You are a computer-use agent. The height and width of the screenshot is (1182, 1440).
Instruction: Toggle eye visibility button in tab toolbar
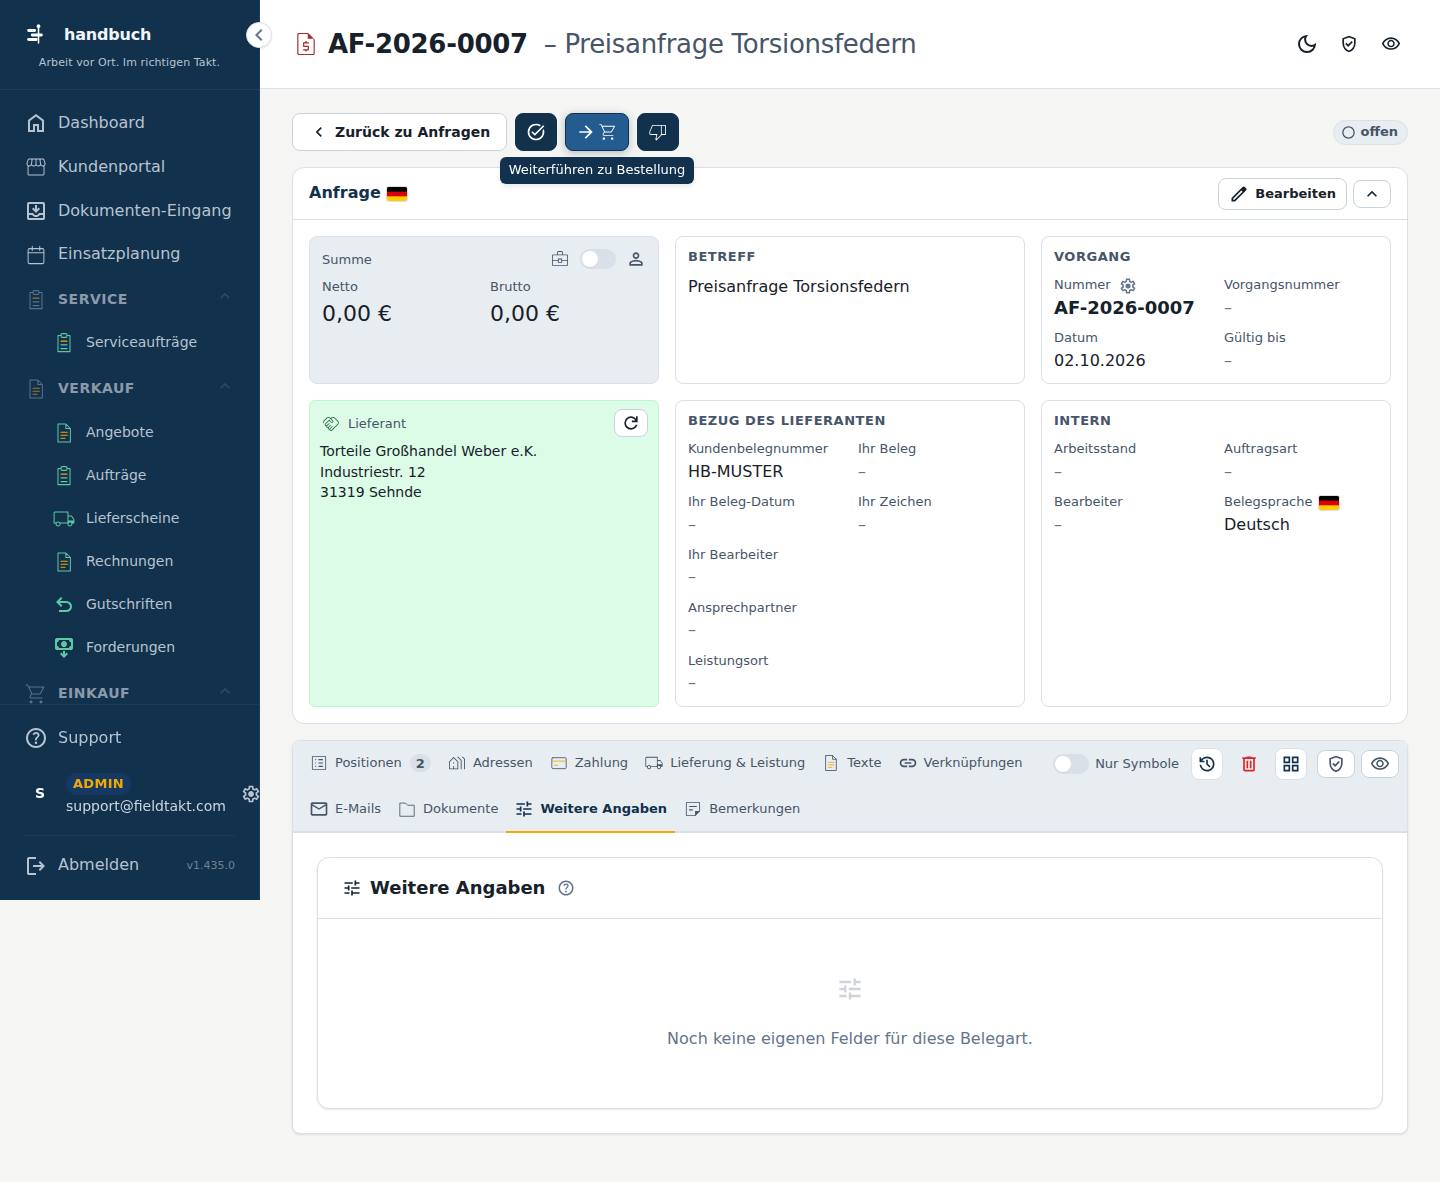tap(1380, 764)
